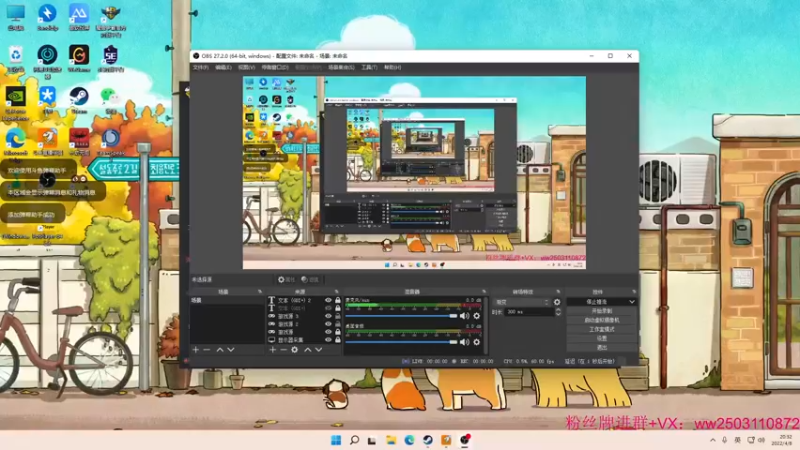Open the 工具(T) menu
Image resolution: width=800 pixels, height=450 pixels.
(x=369, y=67)
